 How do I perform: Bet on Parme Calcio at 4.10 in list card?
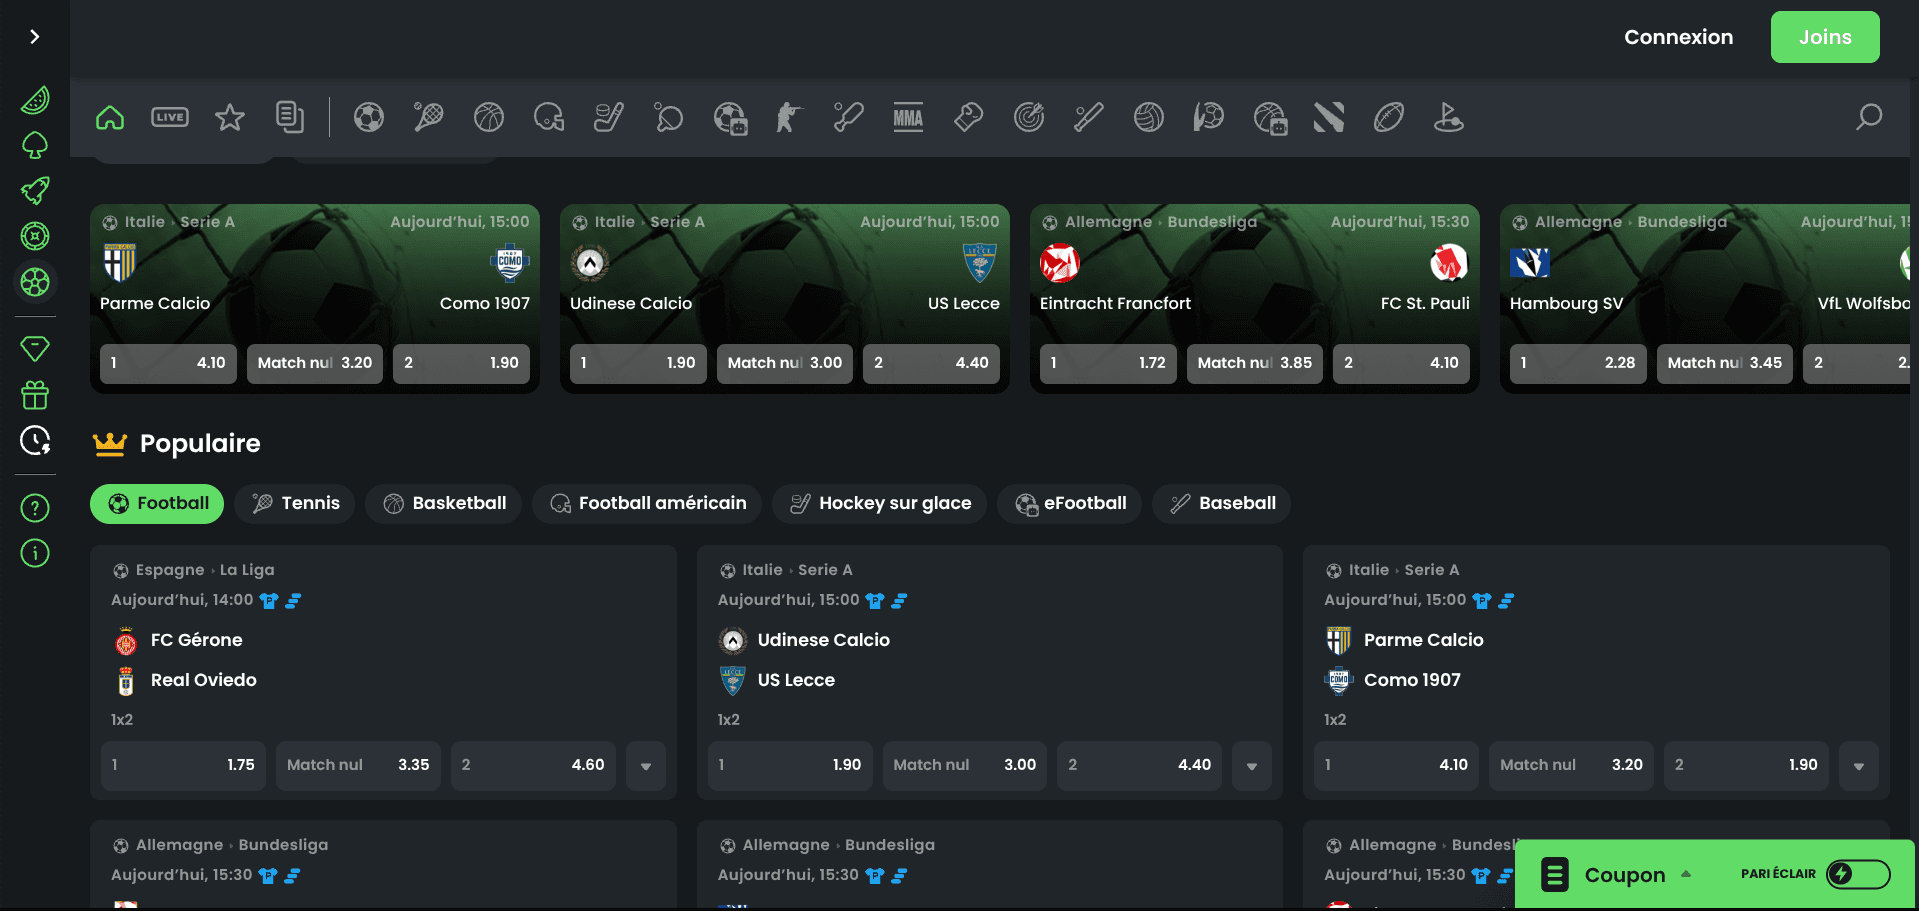click(x=1396, y=766)
